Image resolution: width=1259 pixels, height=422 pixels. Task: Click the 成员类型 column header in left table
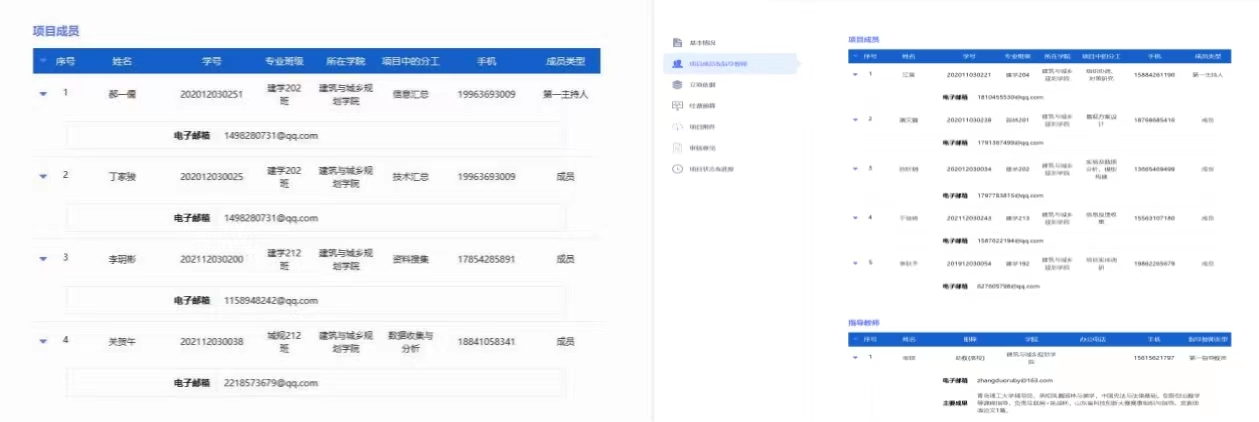[565, 61]
